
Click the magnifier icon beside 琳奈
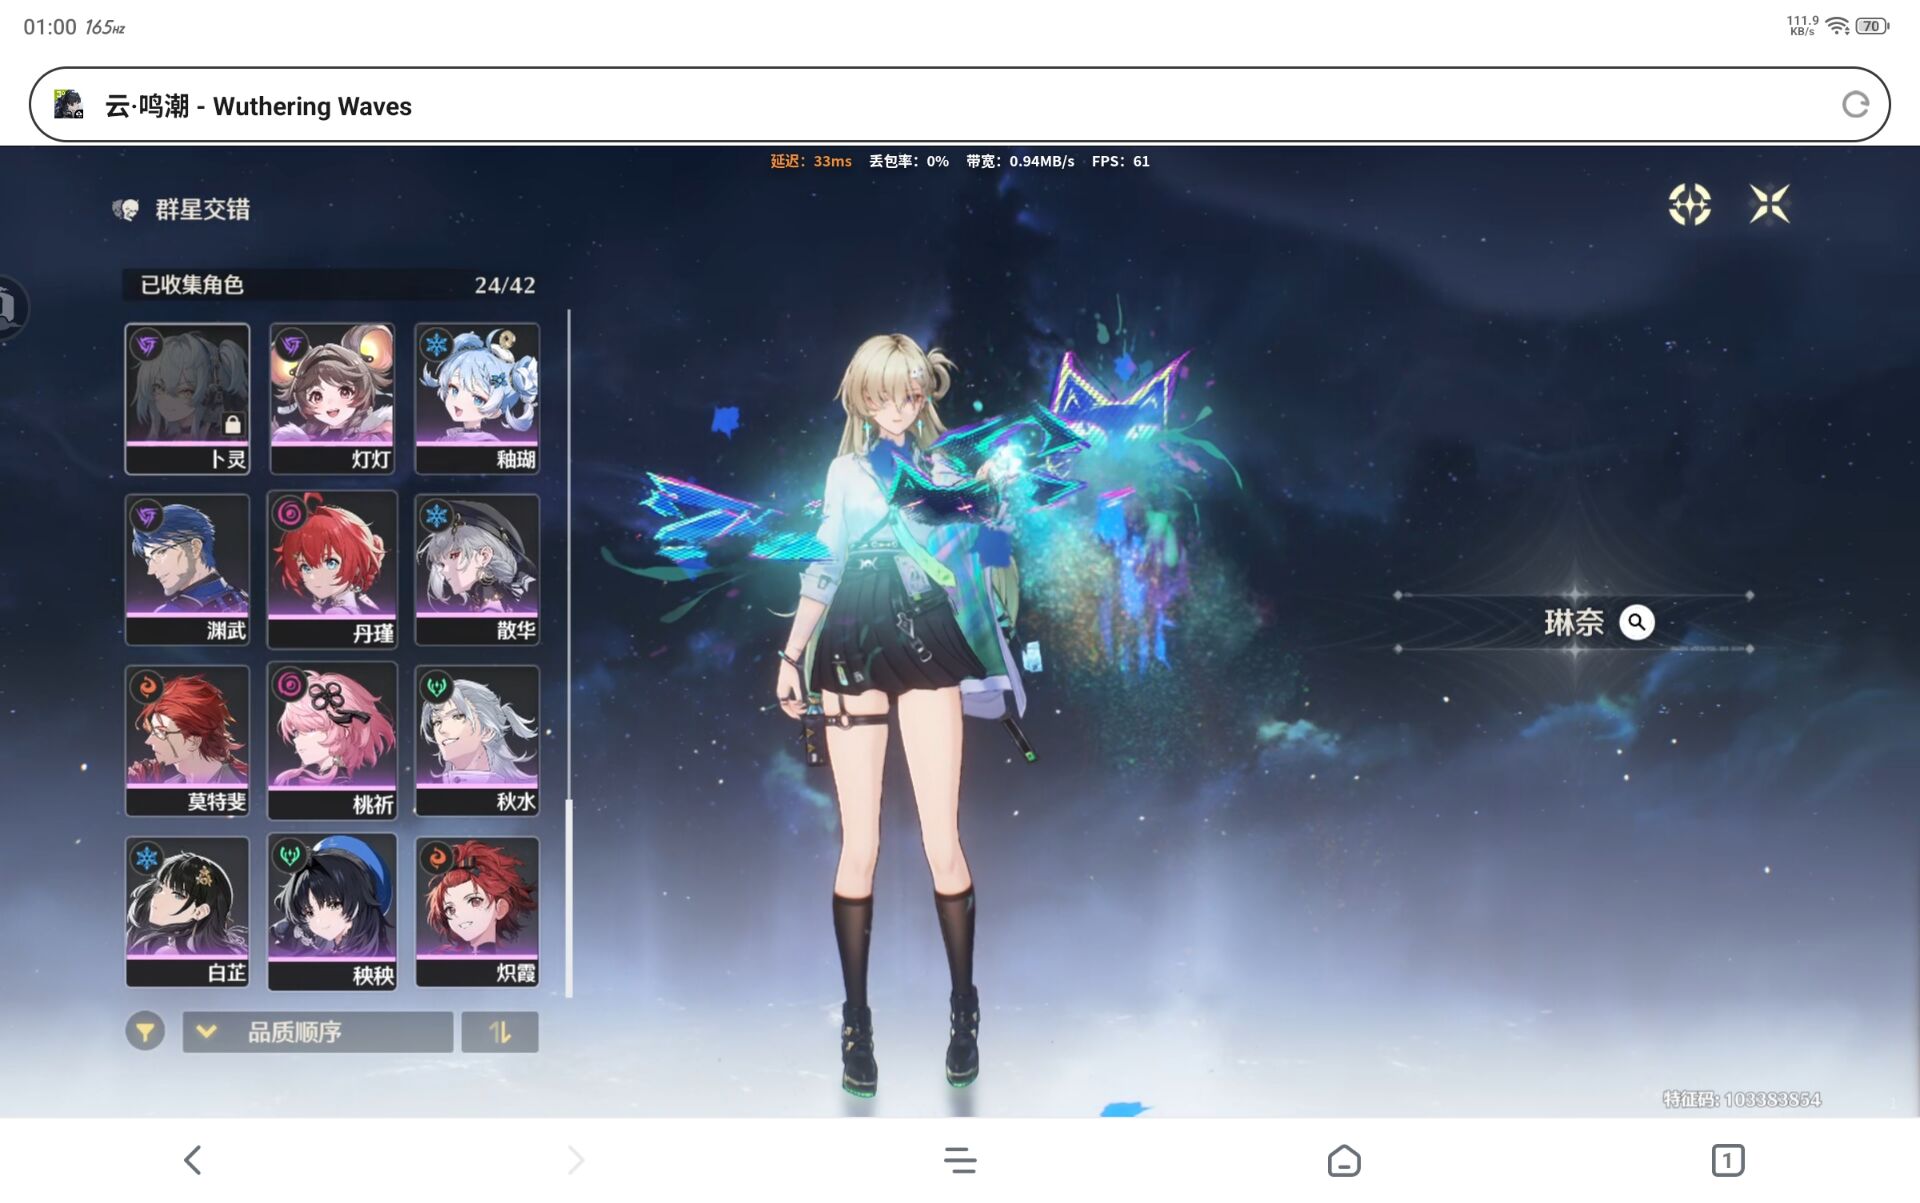1636,622
